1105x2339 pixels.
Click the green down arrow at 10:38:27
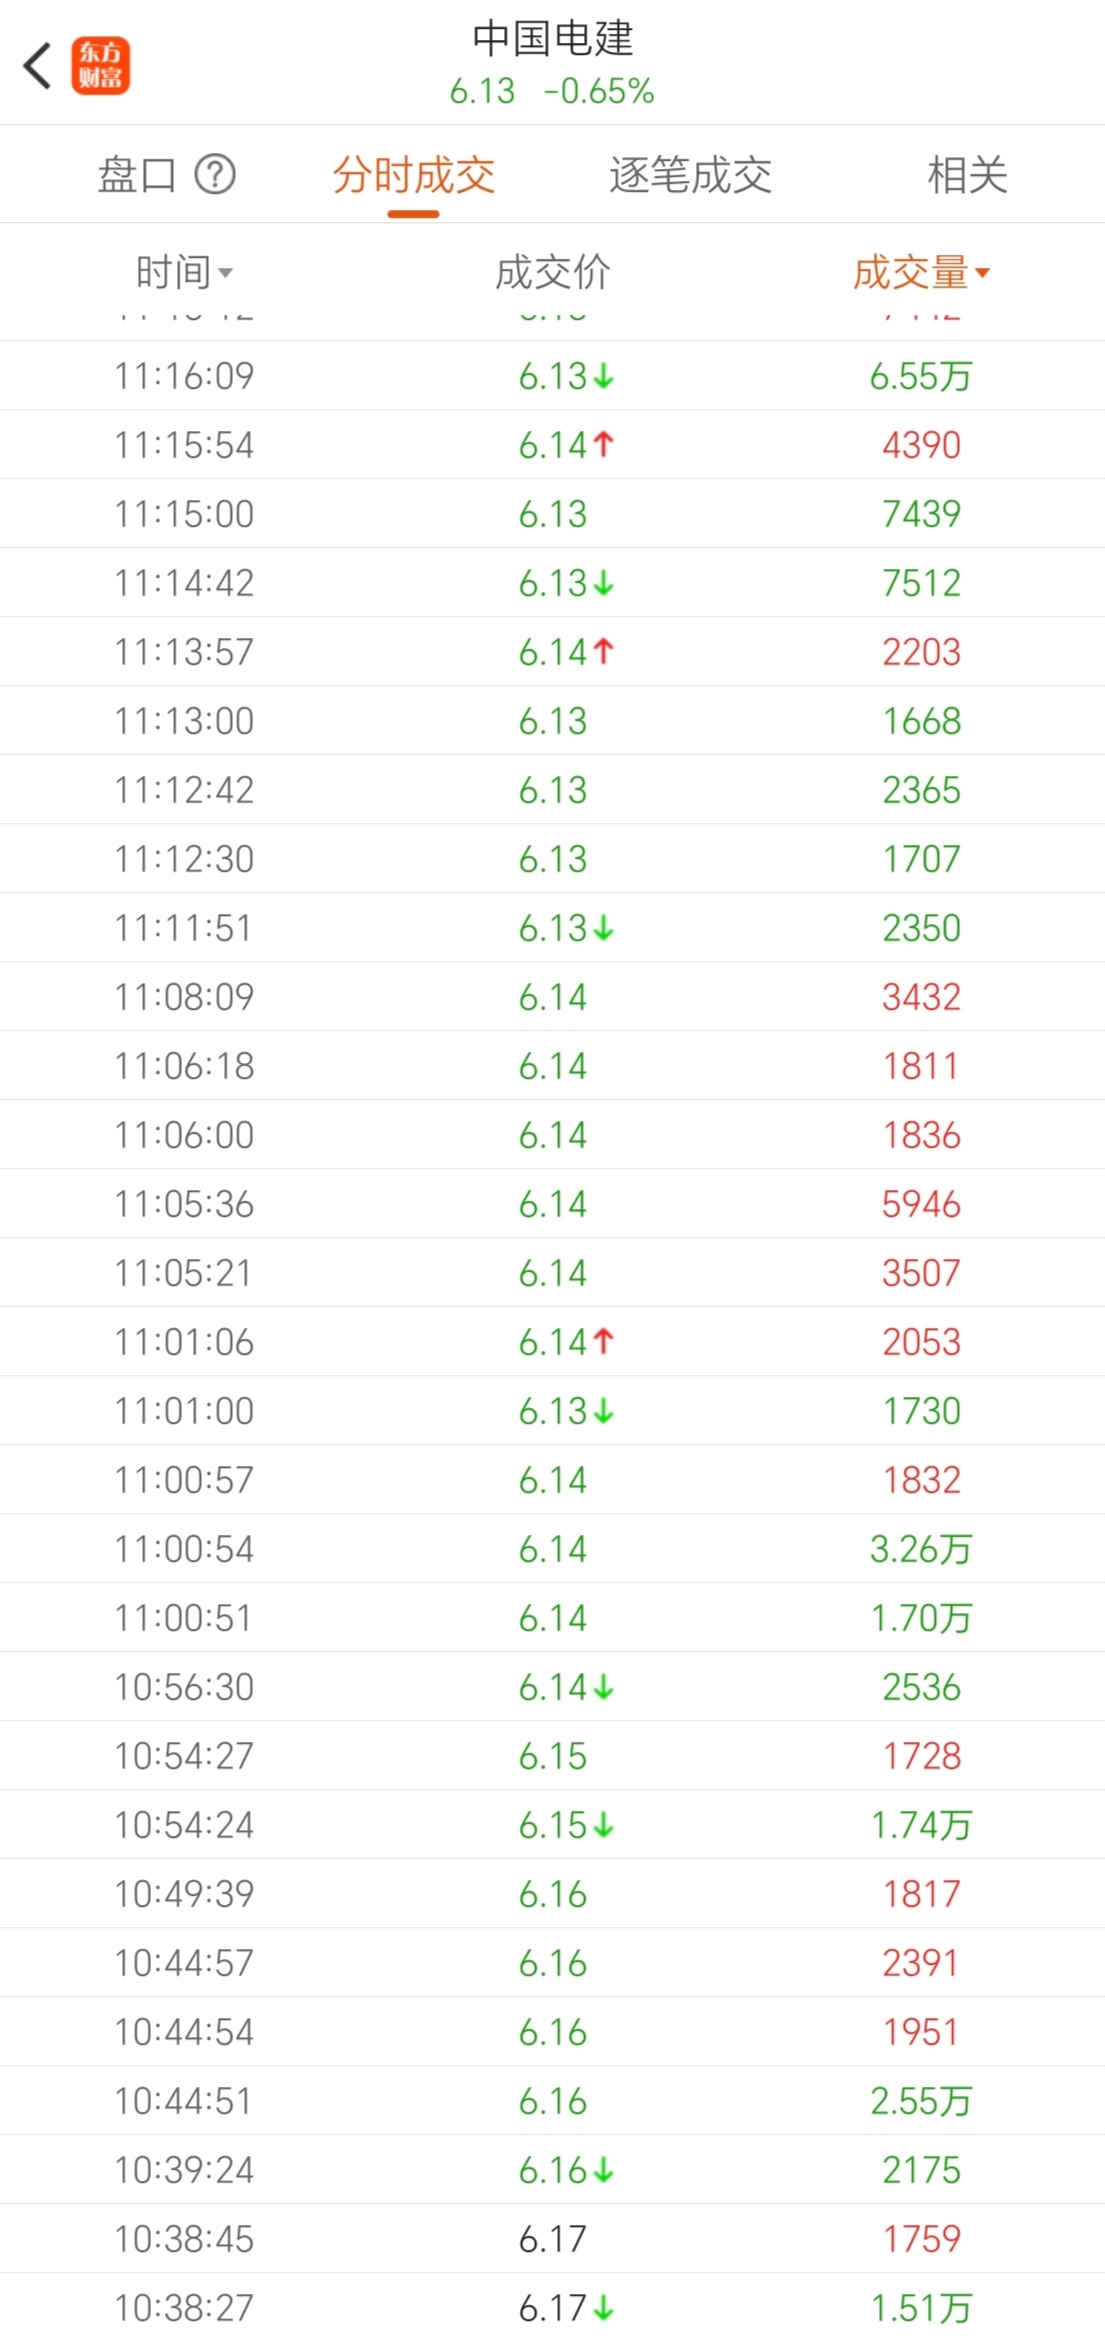coord(603,2308)
